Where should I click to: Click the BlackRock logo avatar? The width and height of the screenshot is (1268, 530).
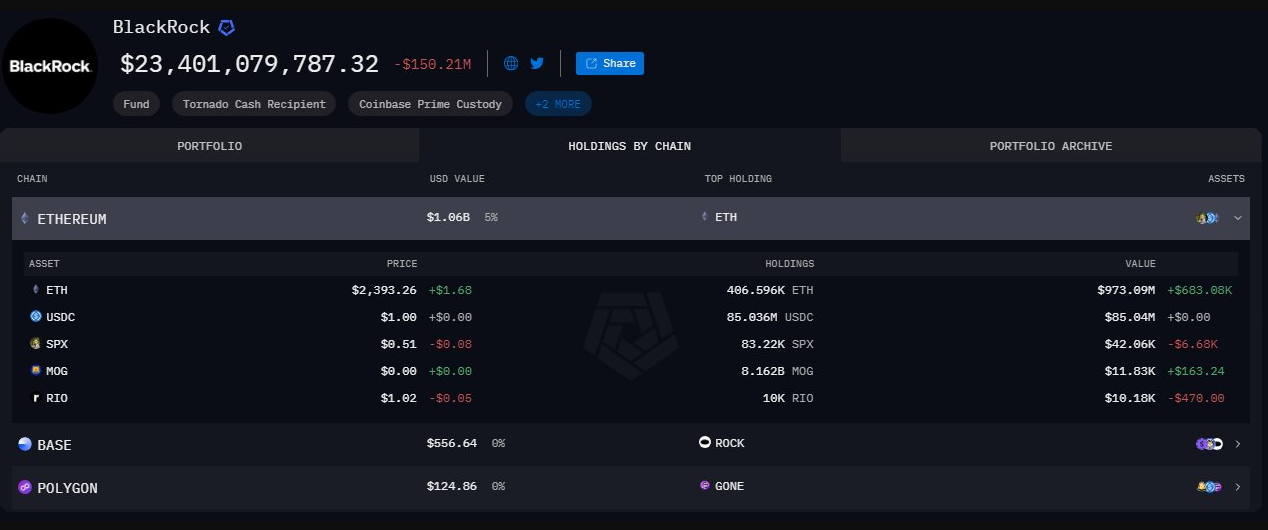(50, 65)
